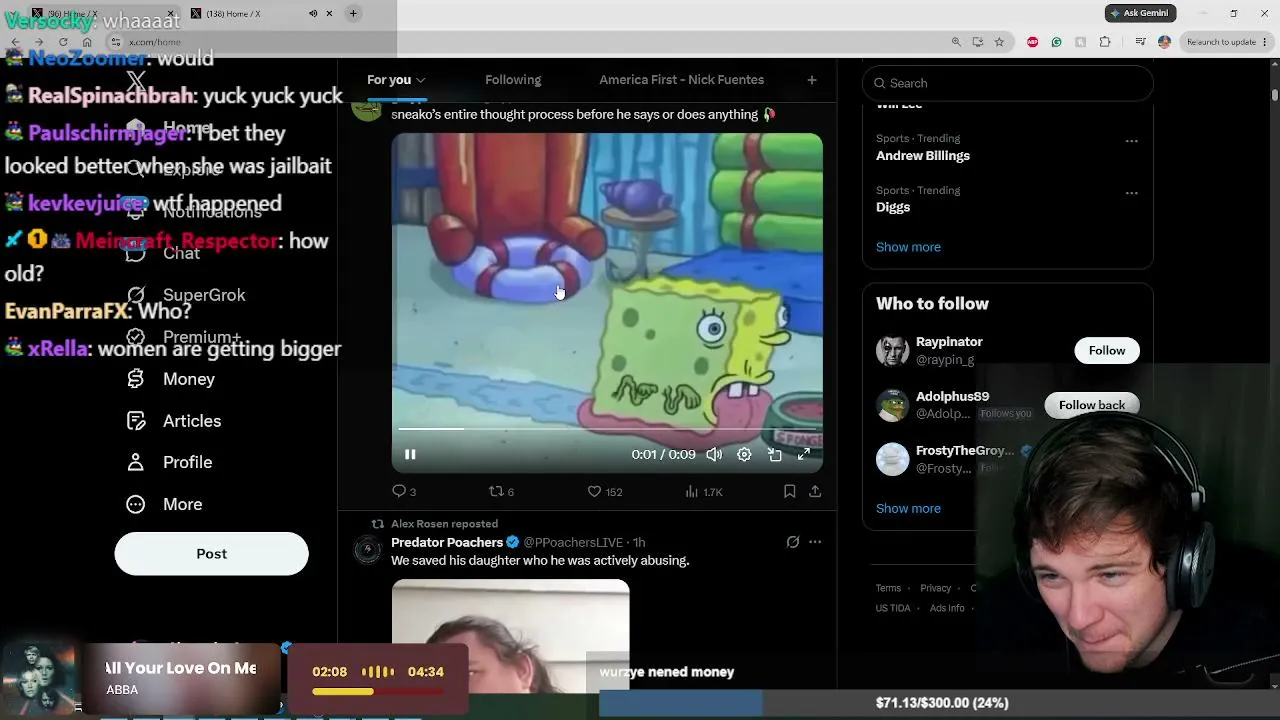Screen dimensions: 1280x720
Task: Open Chrome profile avatar
Action: (1164, 42)
